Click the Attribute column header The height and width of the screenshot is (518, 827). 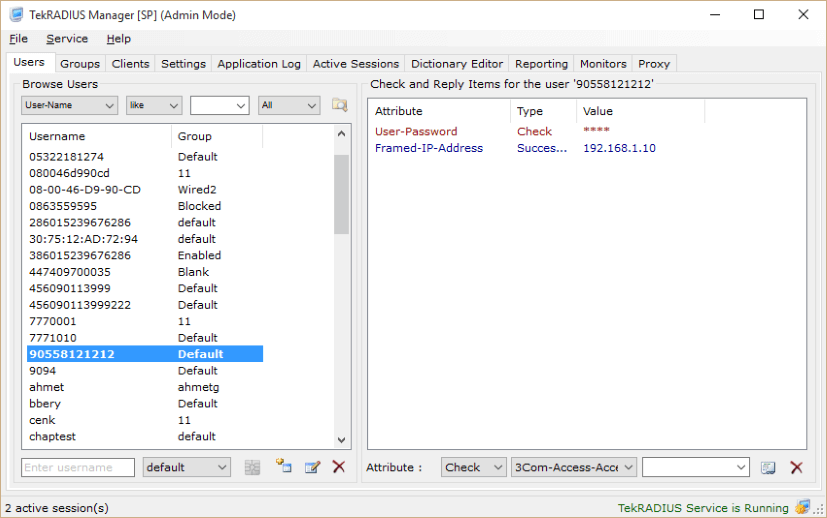440,111
